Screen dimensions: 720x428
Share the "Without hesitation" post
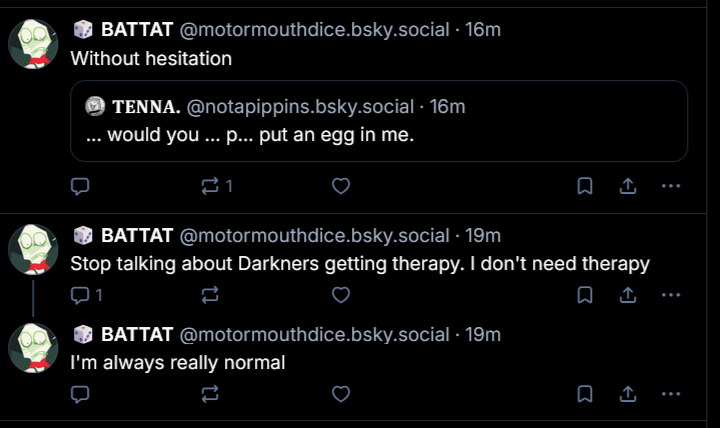[x=628, y=186]
